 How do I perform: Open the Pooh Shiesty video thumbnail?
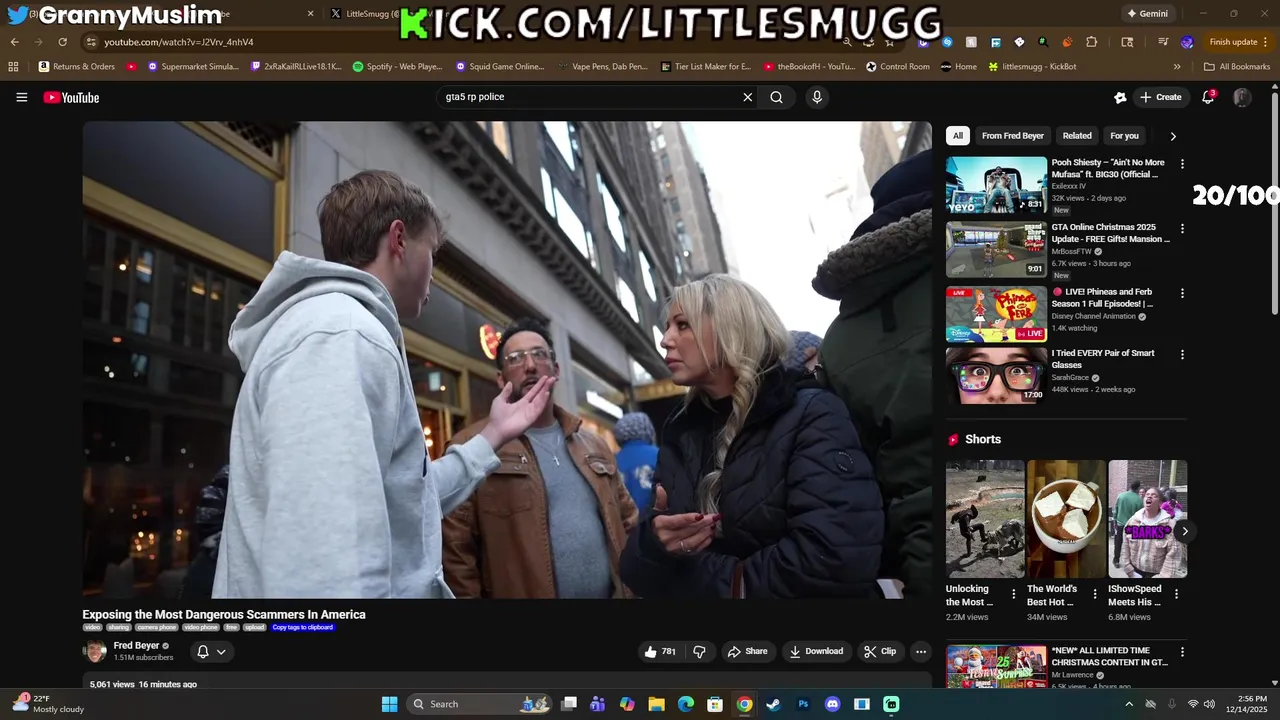point(996,185)
